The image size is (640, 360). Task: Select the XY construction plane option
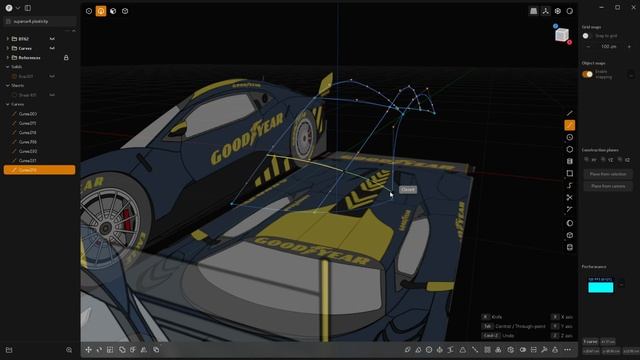(x=590, y=160)
